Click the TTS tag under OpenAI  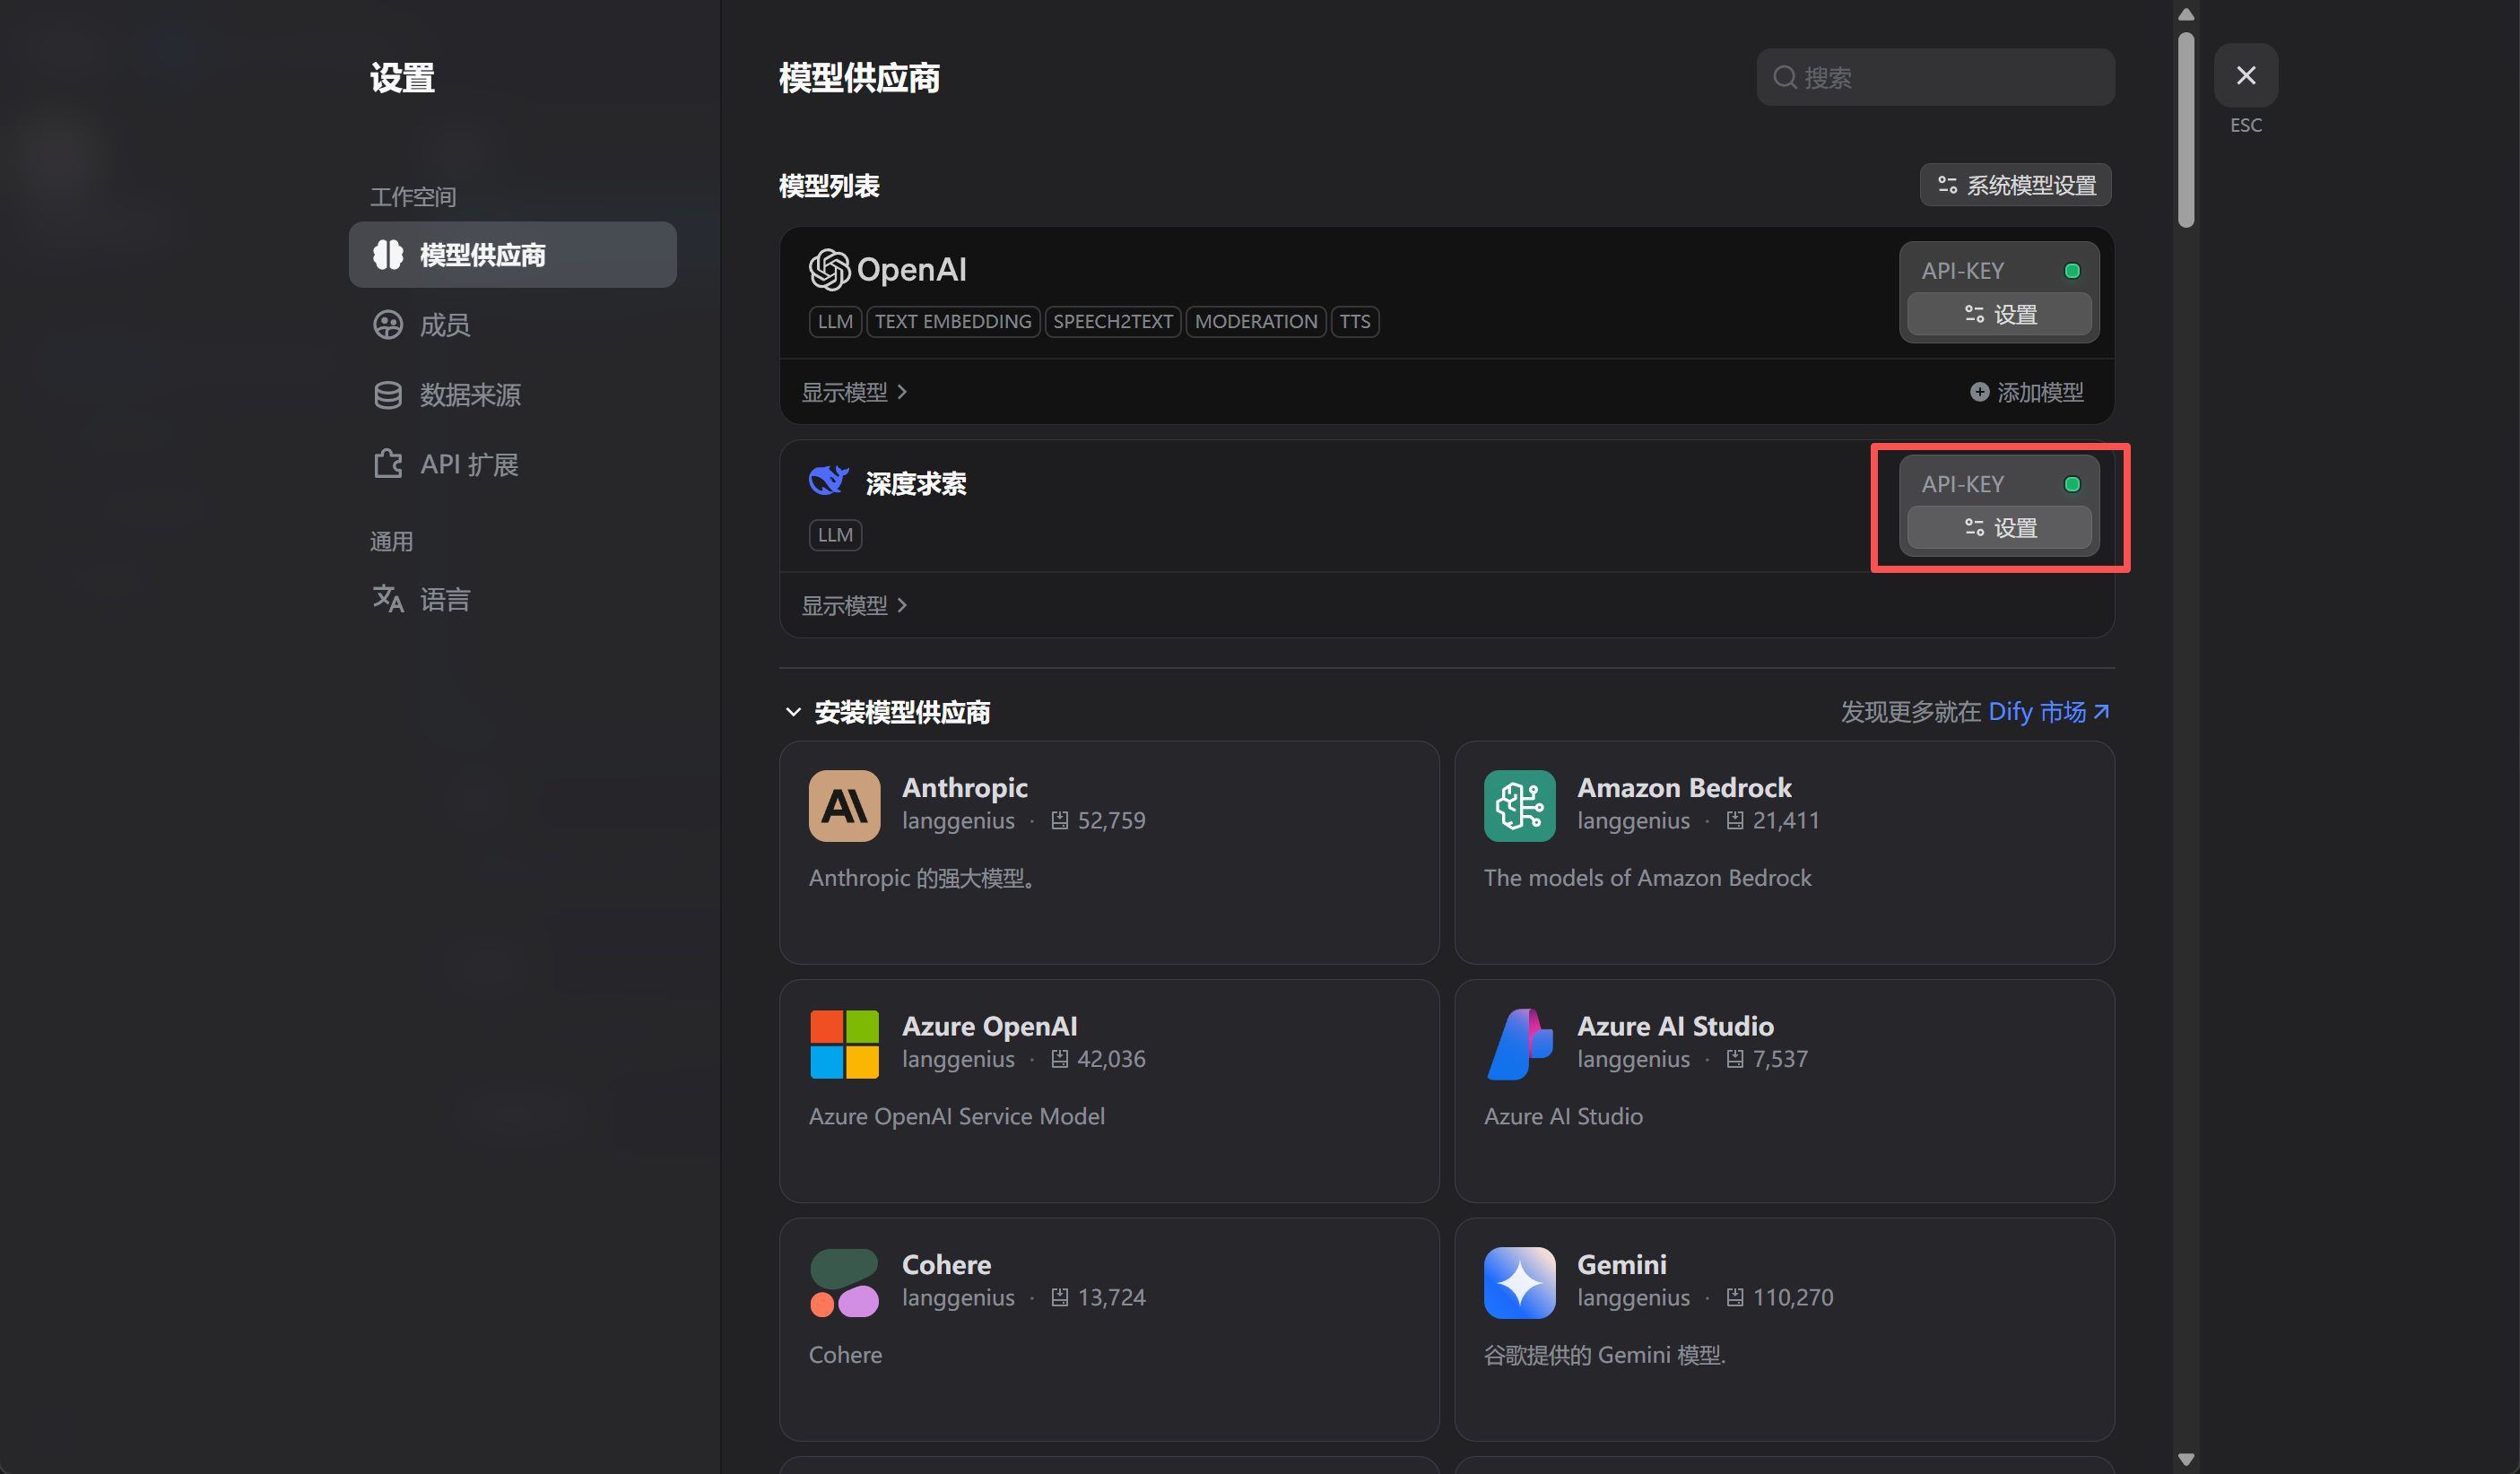1355,321
